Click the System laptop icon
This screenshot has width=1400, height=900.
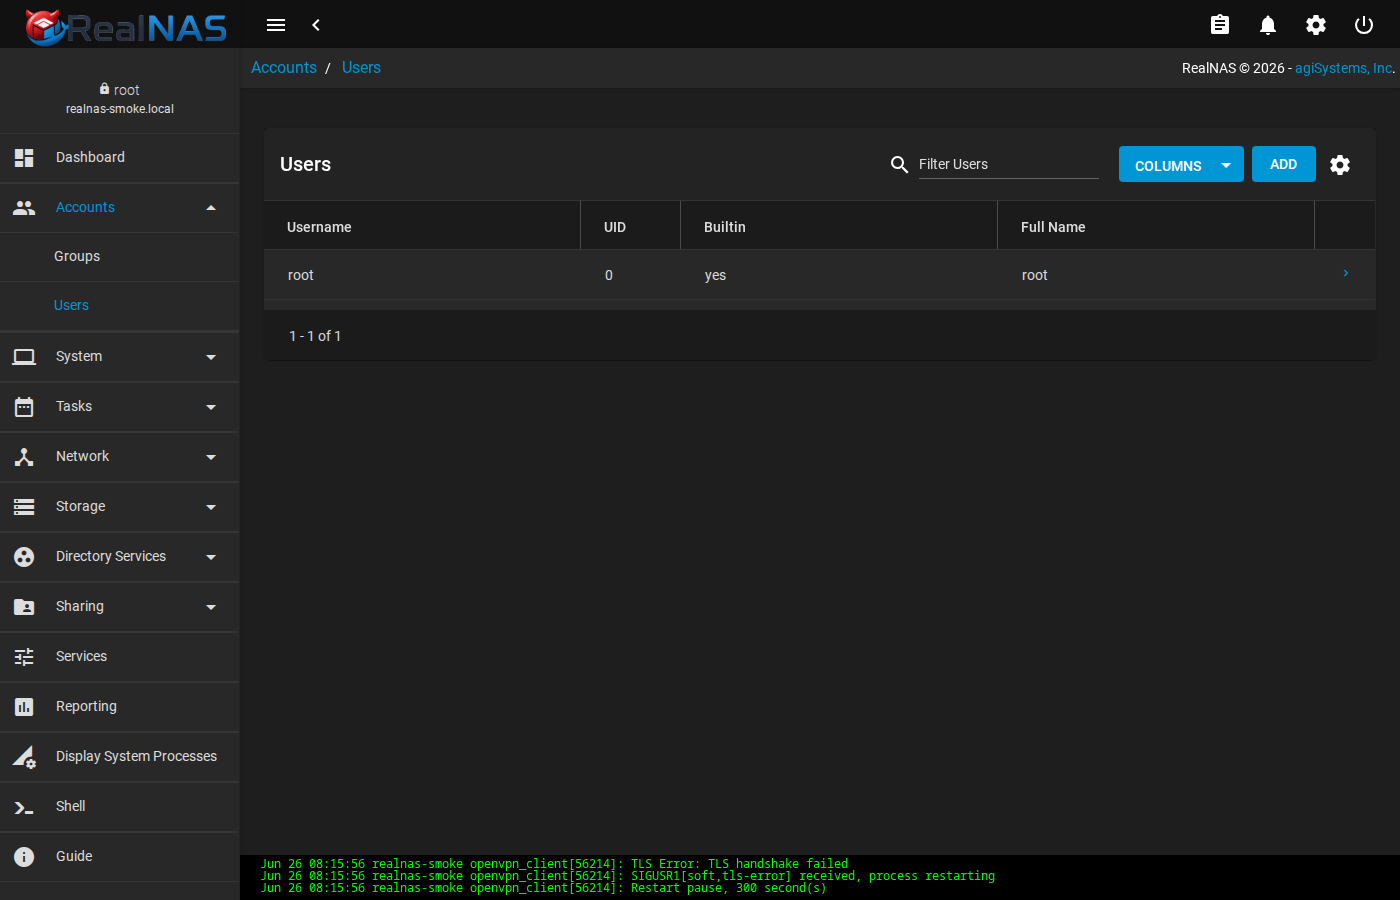click(24, 357)
